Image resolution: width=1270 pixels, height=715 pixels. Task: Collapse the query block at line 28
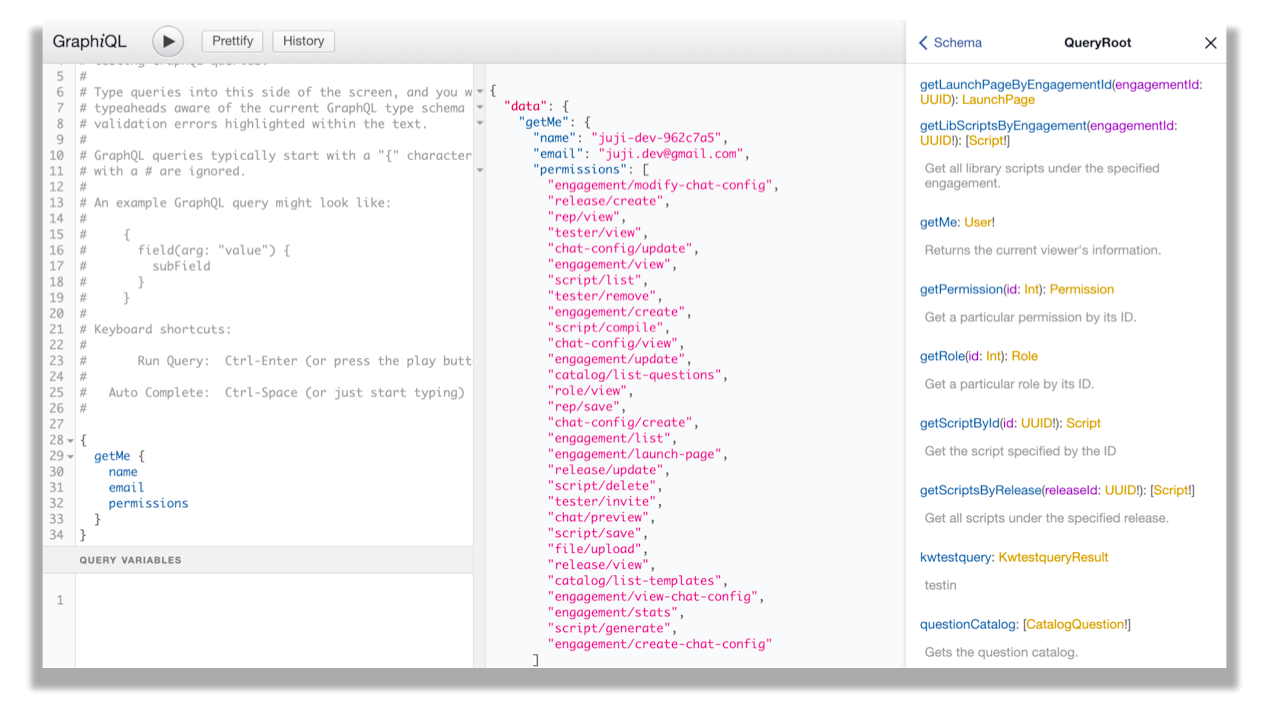click(70, 440)
